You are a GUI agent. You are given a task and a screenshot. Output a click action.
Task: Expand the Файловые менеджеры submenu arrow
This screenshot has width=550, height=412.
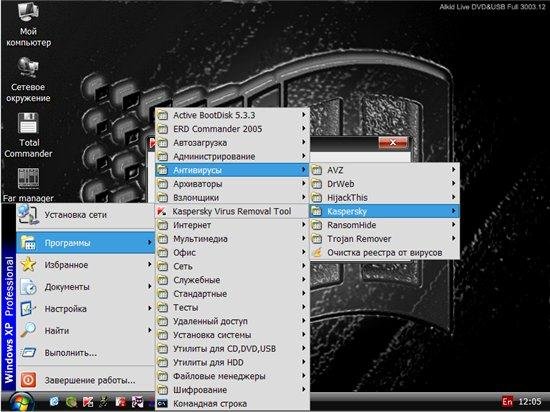click(x=303, y=376)
